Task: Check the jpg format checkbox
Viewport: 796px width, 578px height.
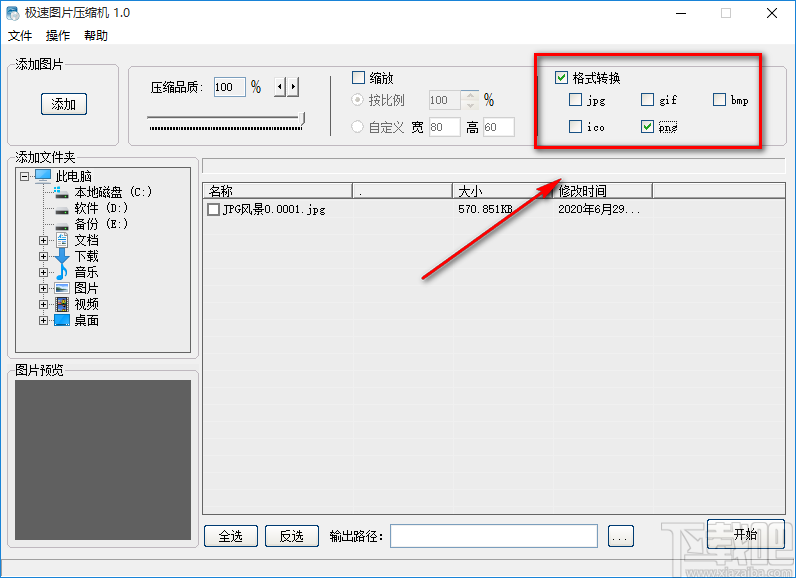Action: [x=575, y=99]
